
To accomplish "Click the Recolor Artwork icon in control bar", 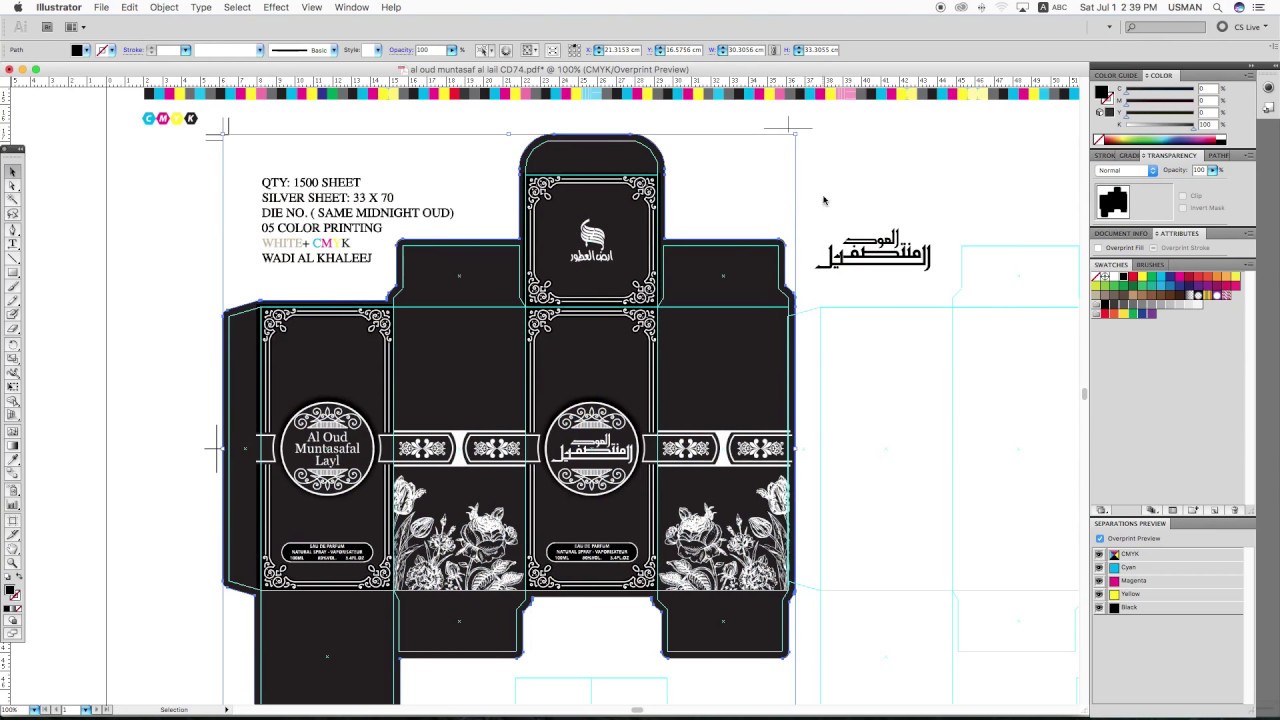I will [505, 50].
